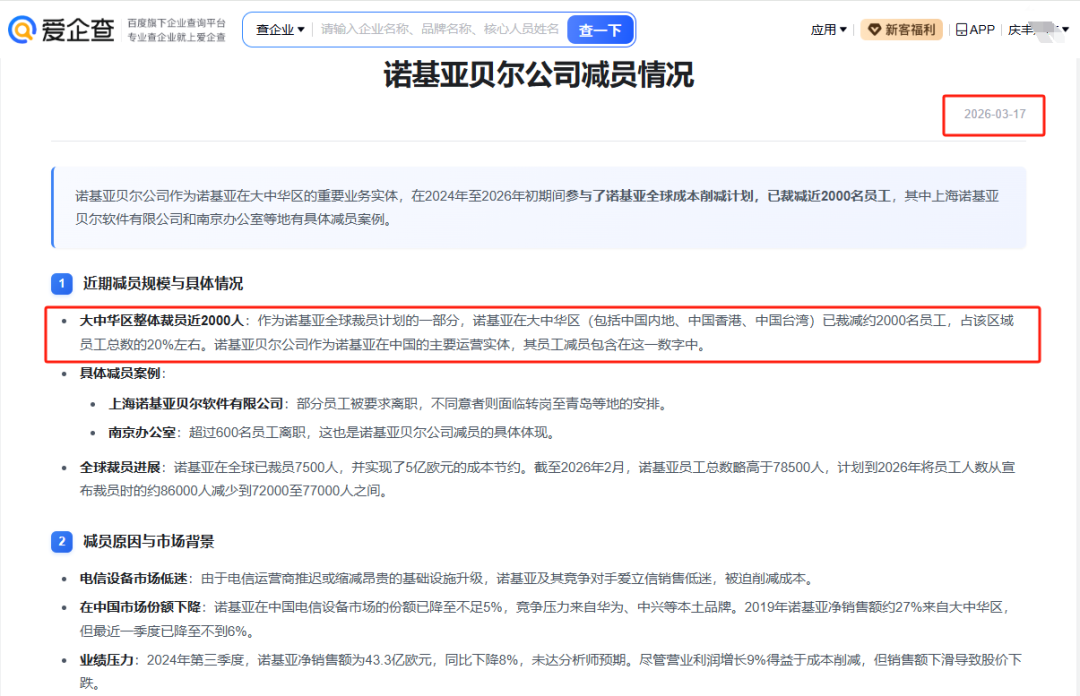Screen dimensions: 1080x696
Task: Open the 查企业 search type dropdown
Action: click(280, 30)
